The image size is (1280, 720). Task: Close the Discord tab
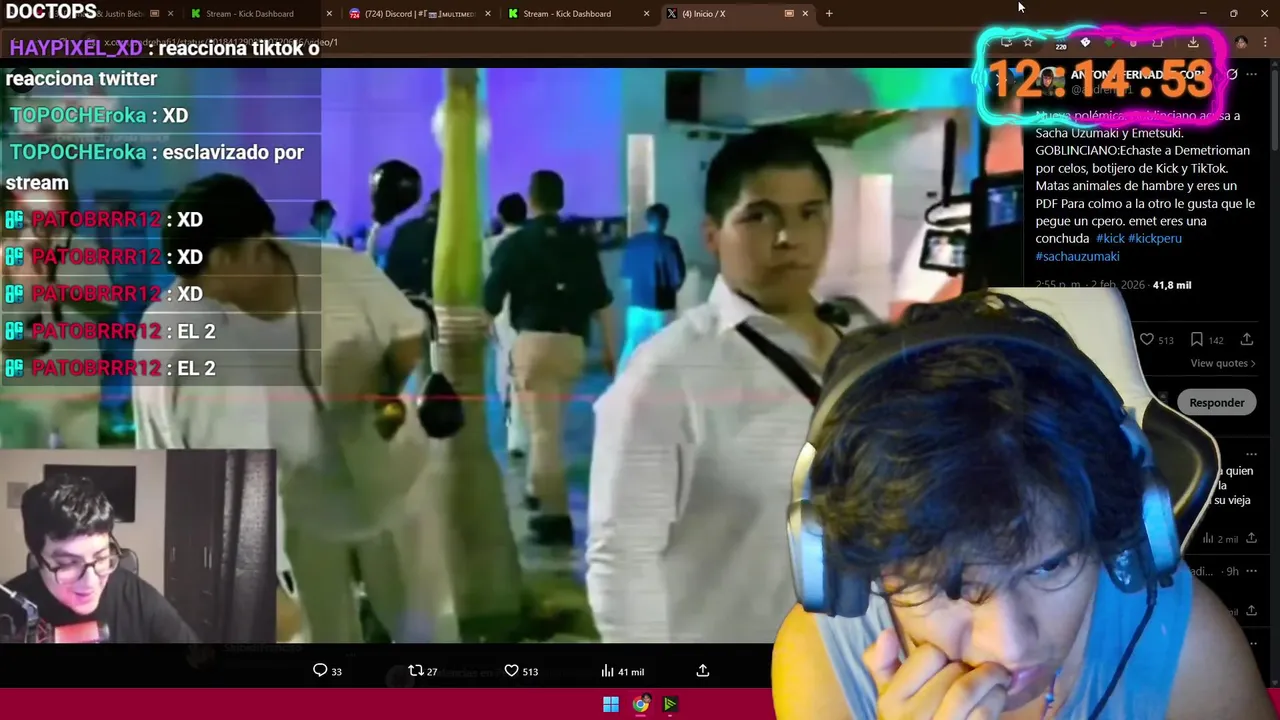pyautogui.click(x=488, y=14)
